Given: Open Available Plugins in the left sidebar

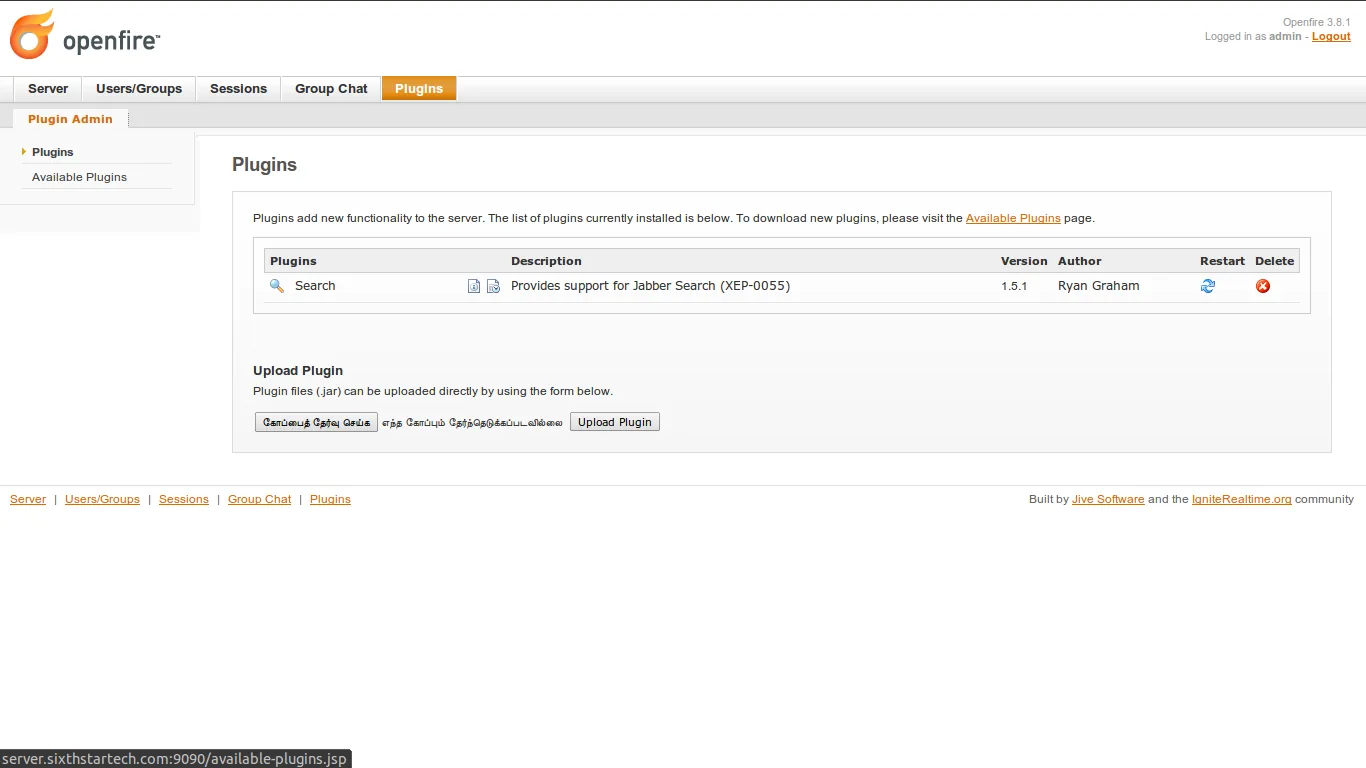Looking at the screenshot, I should [x=79, y=177].
